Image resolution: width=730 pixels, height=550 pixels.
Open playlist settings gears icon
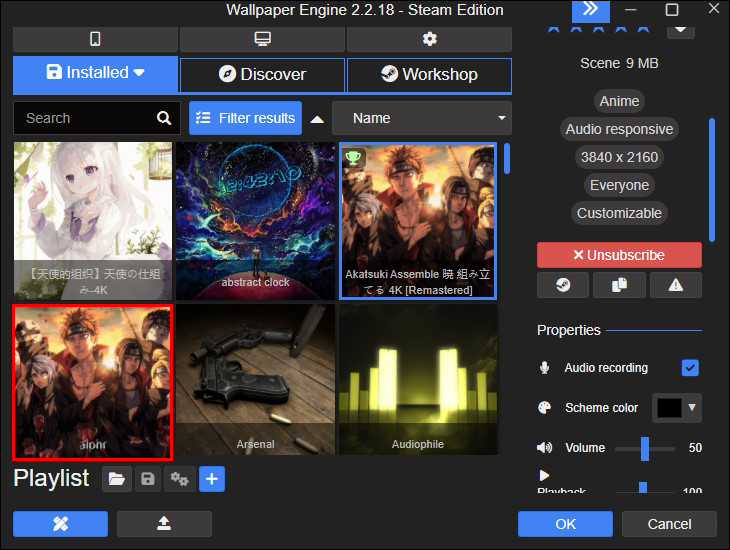[x=179, y=479]
